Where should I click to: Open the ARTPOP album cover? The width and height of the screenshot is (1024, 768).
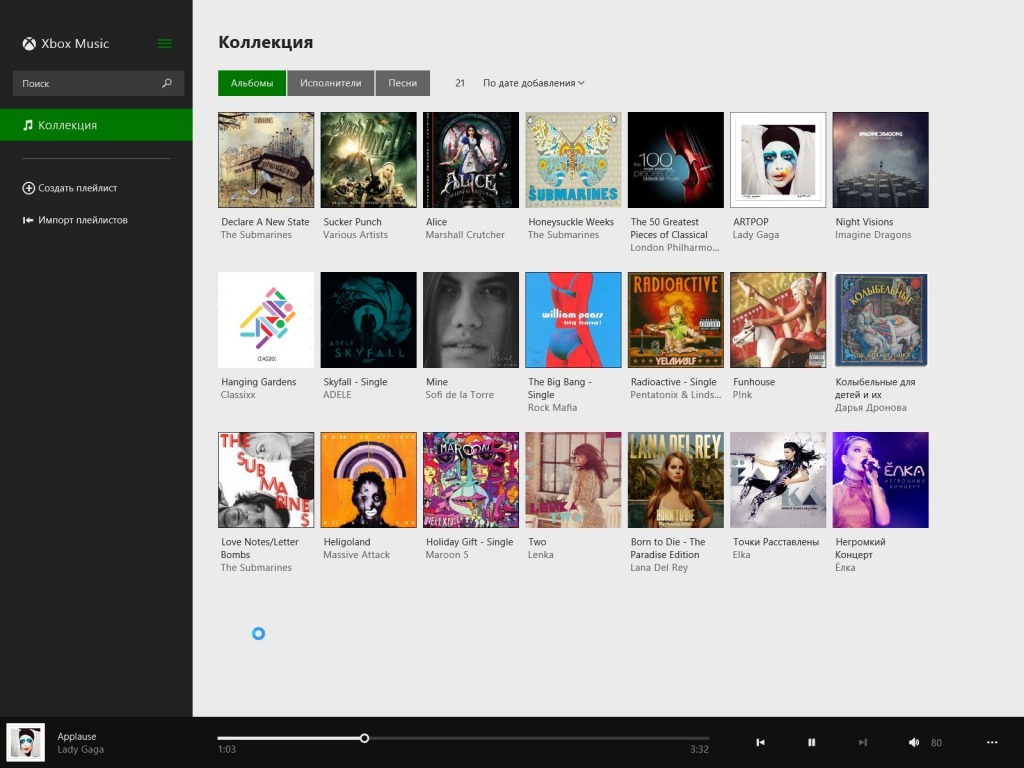click(778, 160)
